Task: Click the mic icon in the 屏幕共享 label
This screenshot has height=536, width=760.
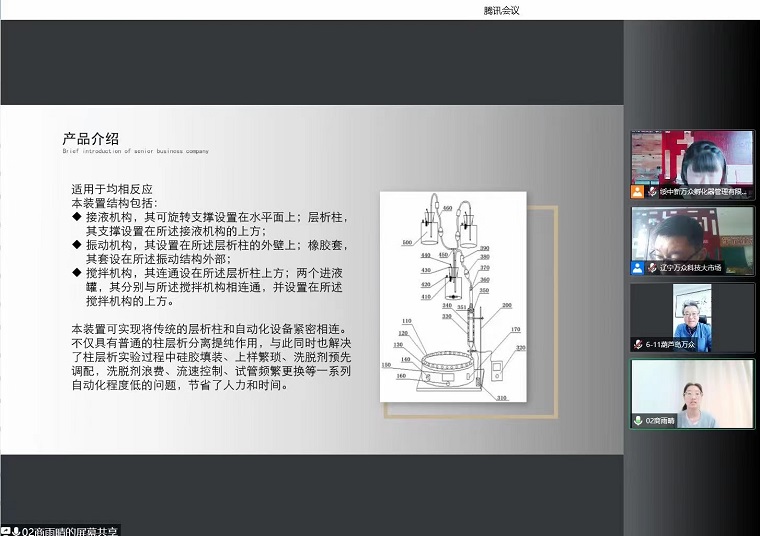Action: pyautogui.click(x=16, y=531)
